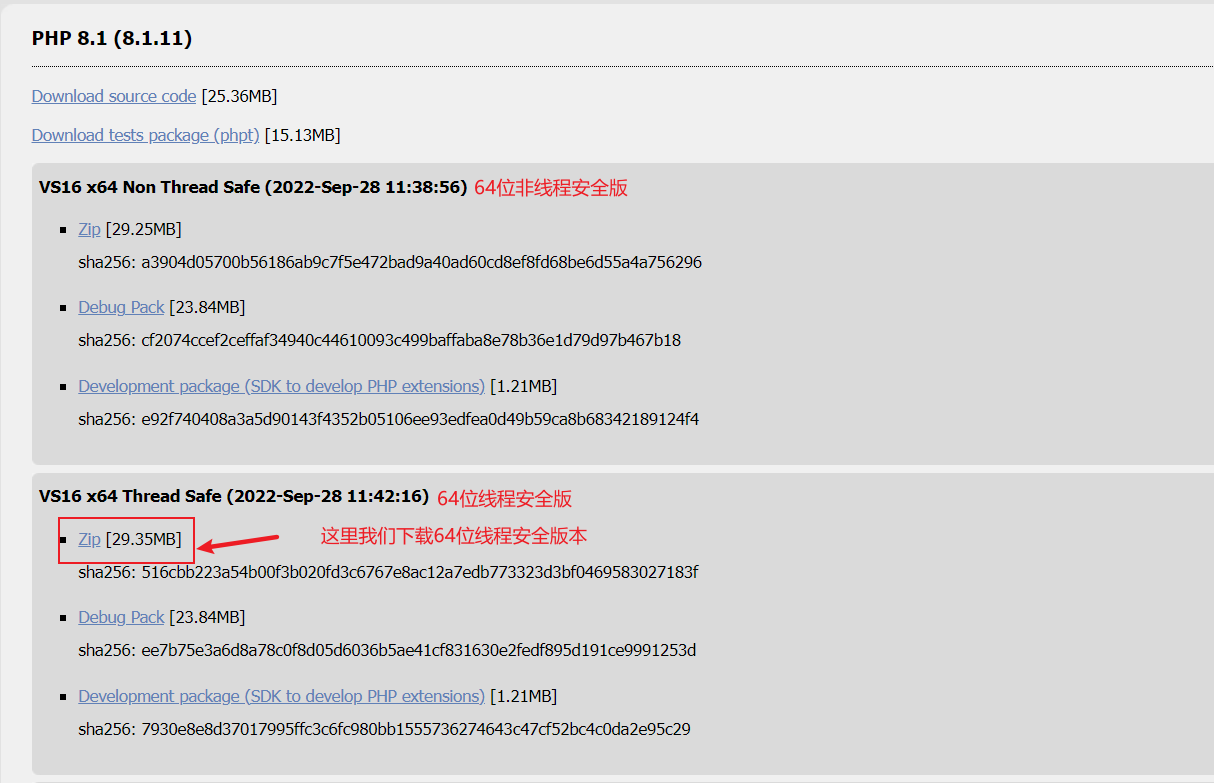Image resolution: width=1214 pixels, height=783 pixels.
Task: Open Development package link under Non Thread Safe
Action: (x=282, y=386)
